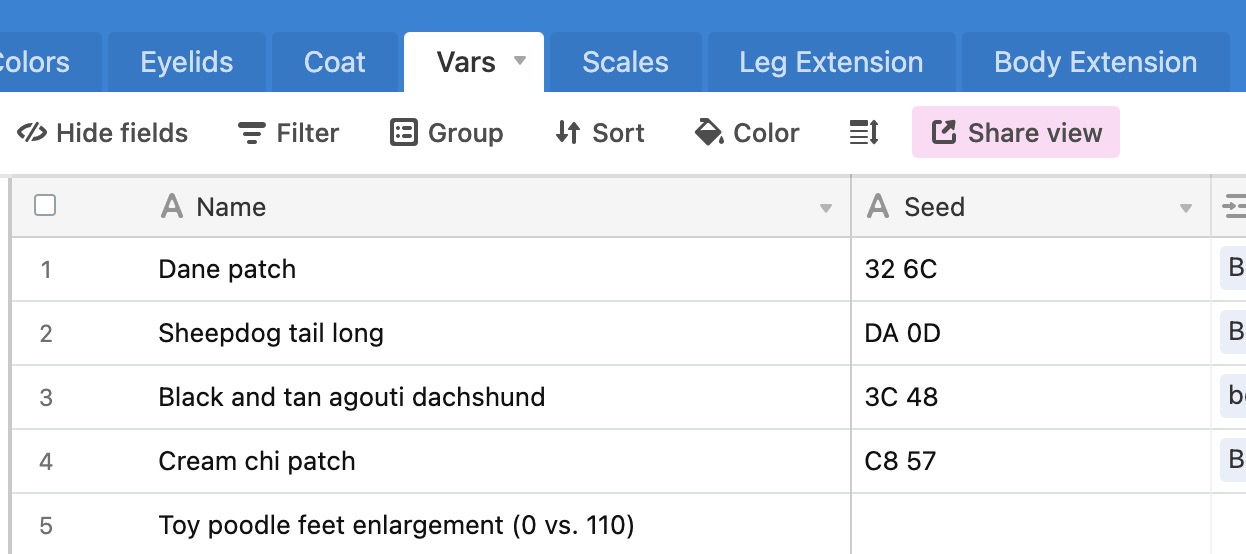Click the Group list icon

click(x=403, y=133)
